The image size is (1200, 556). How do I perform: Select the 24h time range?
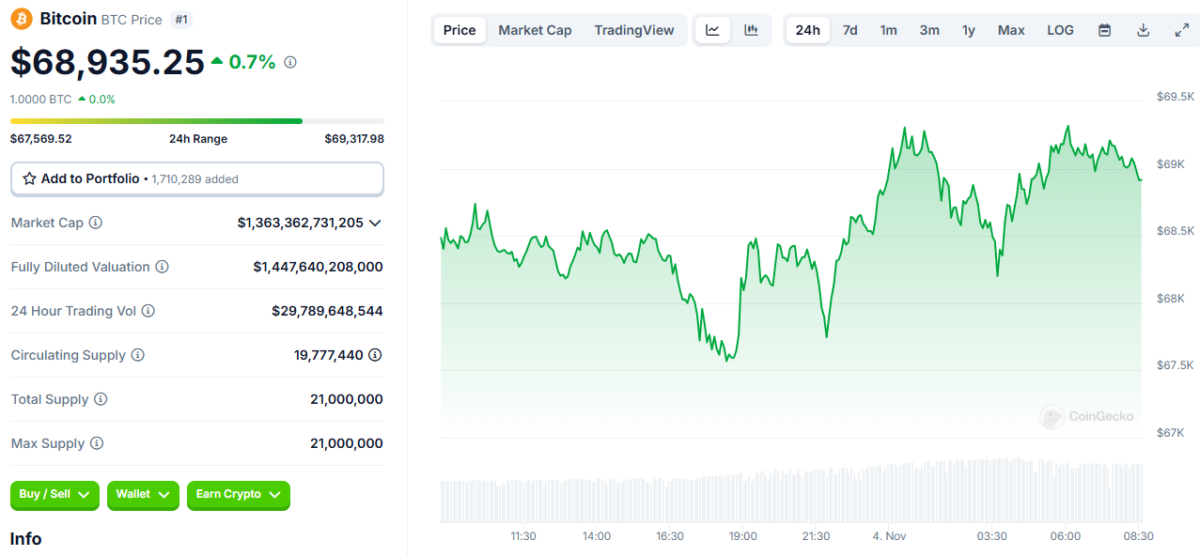(x=807, y=30)
